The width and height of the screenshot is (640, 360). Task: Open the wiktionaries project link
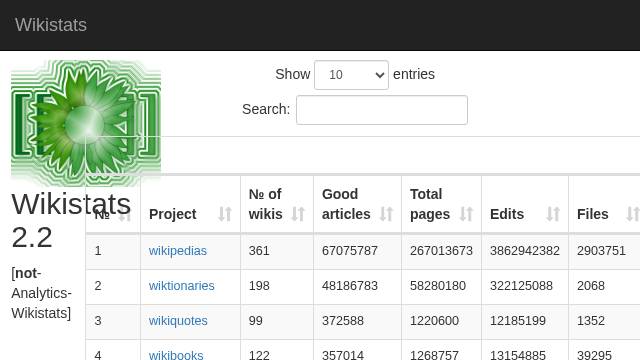182,286
